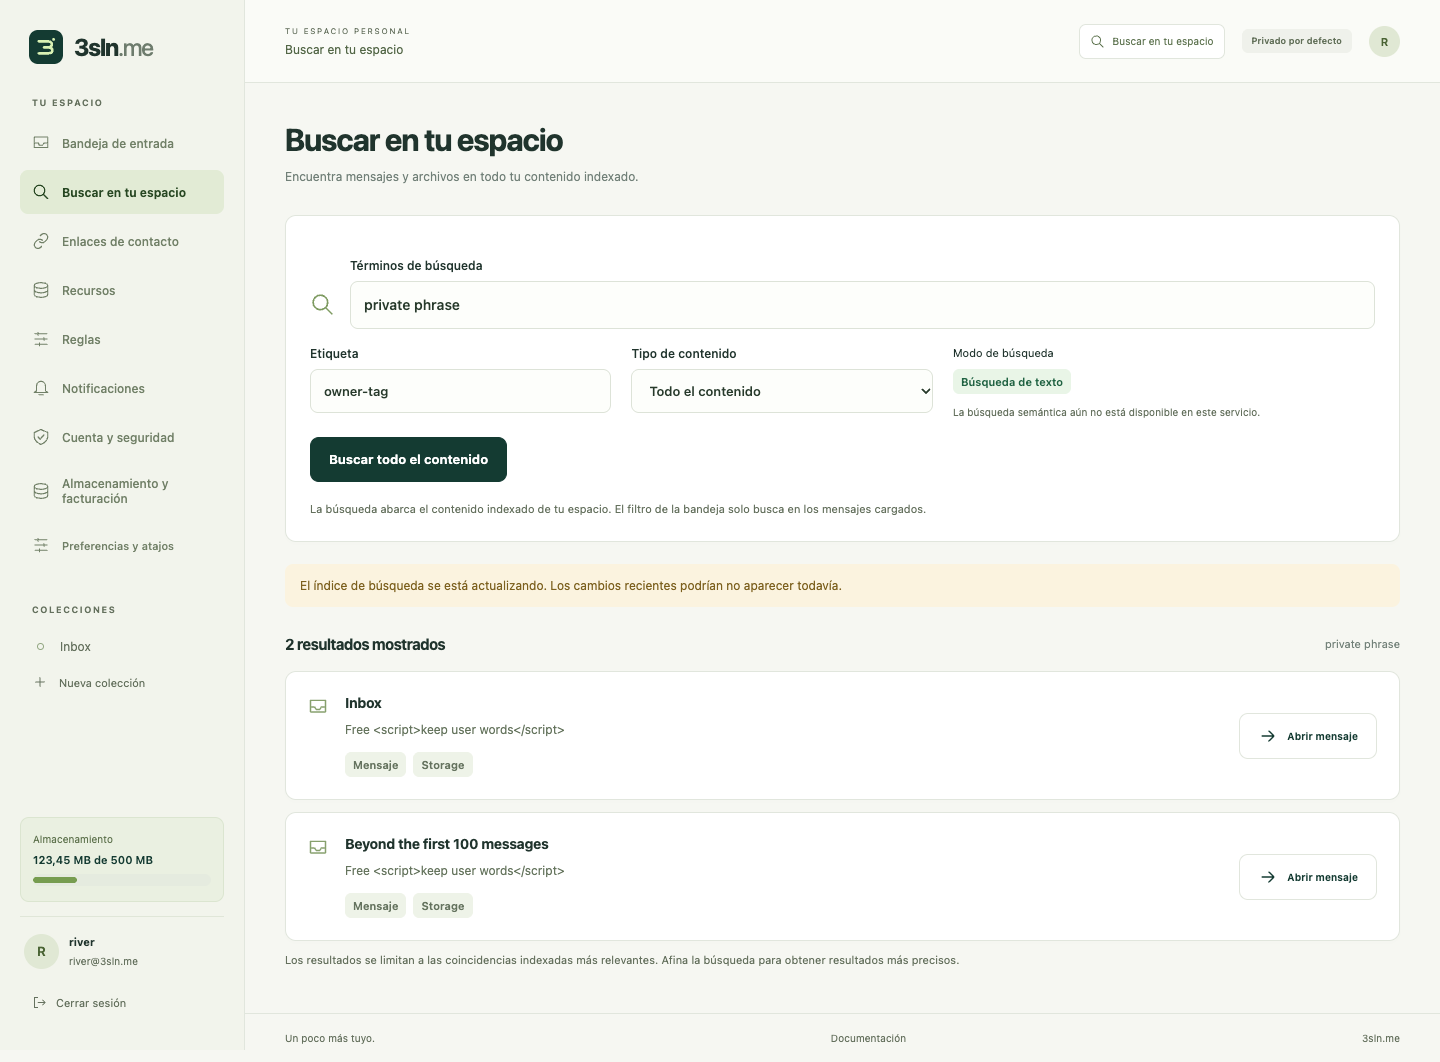Click the 3sln.me link in the footer
Screen dimensions: 1440x1062
(1380, 1038)
